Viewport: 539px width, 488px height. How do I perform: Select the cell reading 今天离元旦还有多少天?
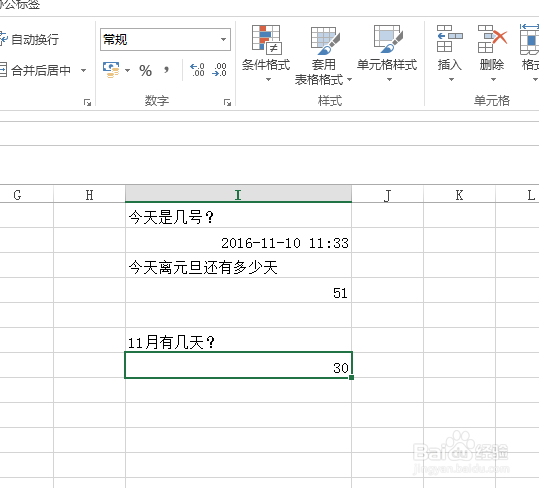(x=238, y=265)
